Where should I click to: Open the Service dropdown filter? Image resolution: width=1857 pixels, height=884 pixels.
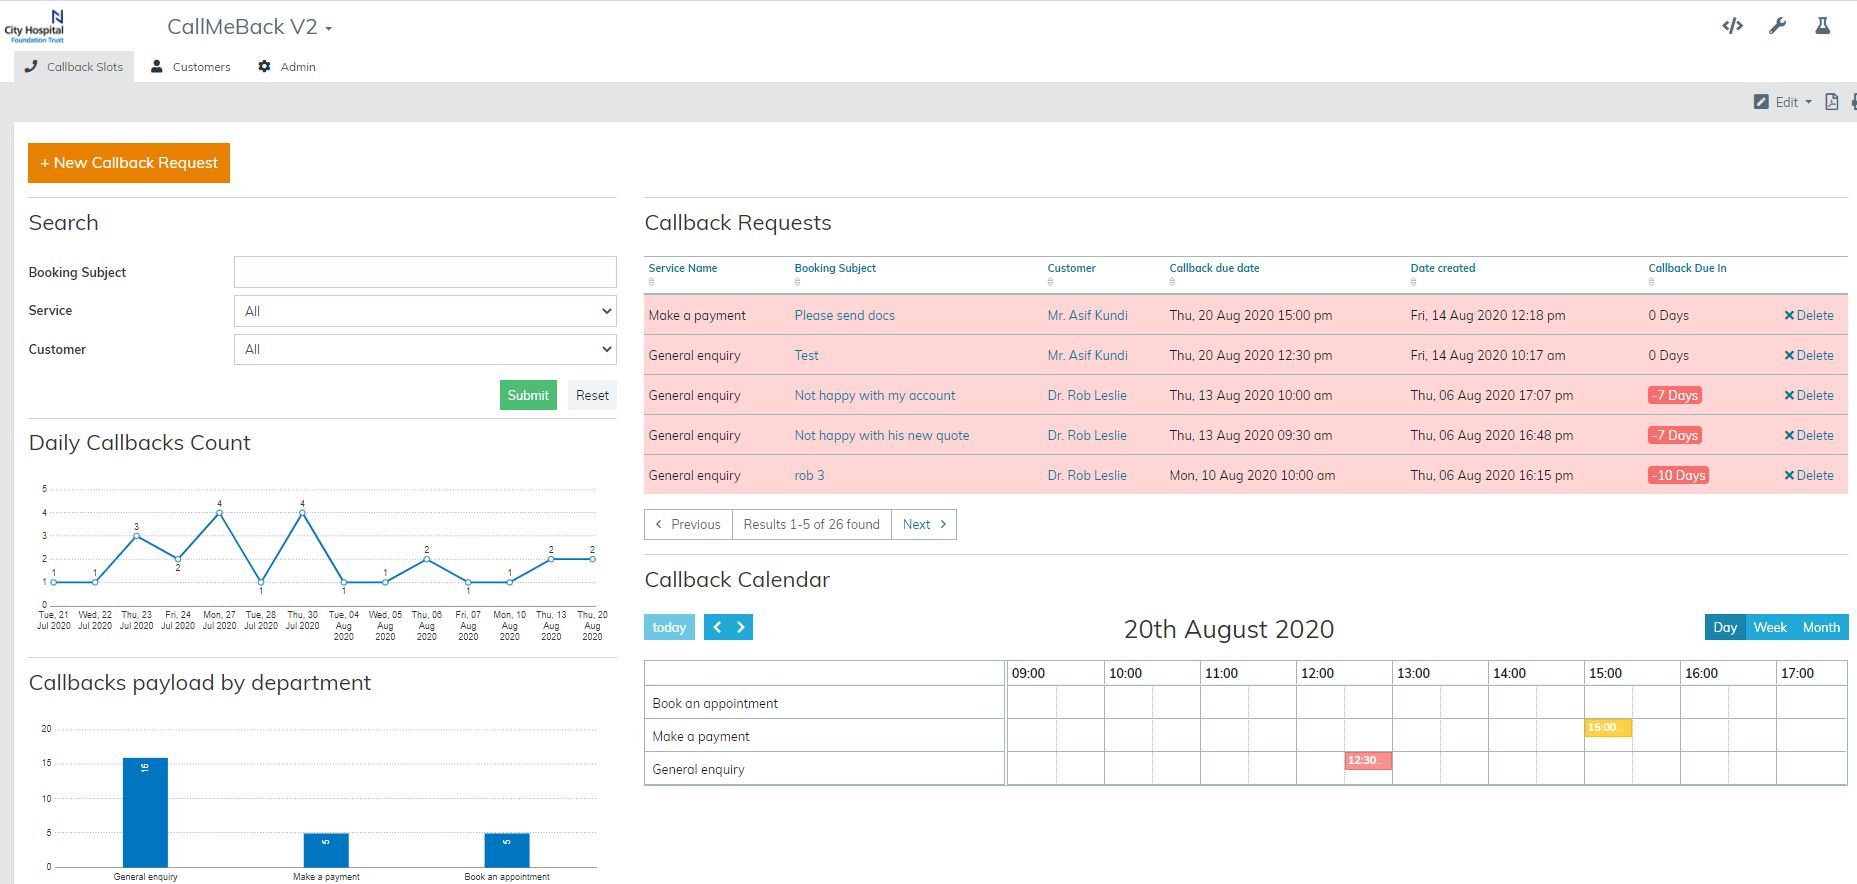tap(425, 311)
